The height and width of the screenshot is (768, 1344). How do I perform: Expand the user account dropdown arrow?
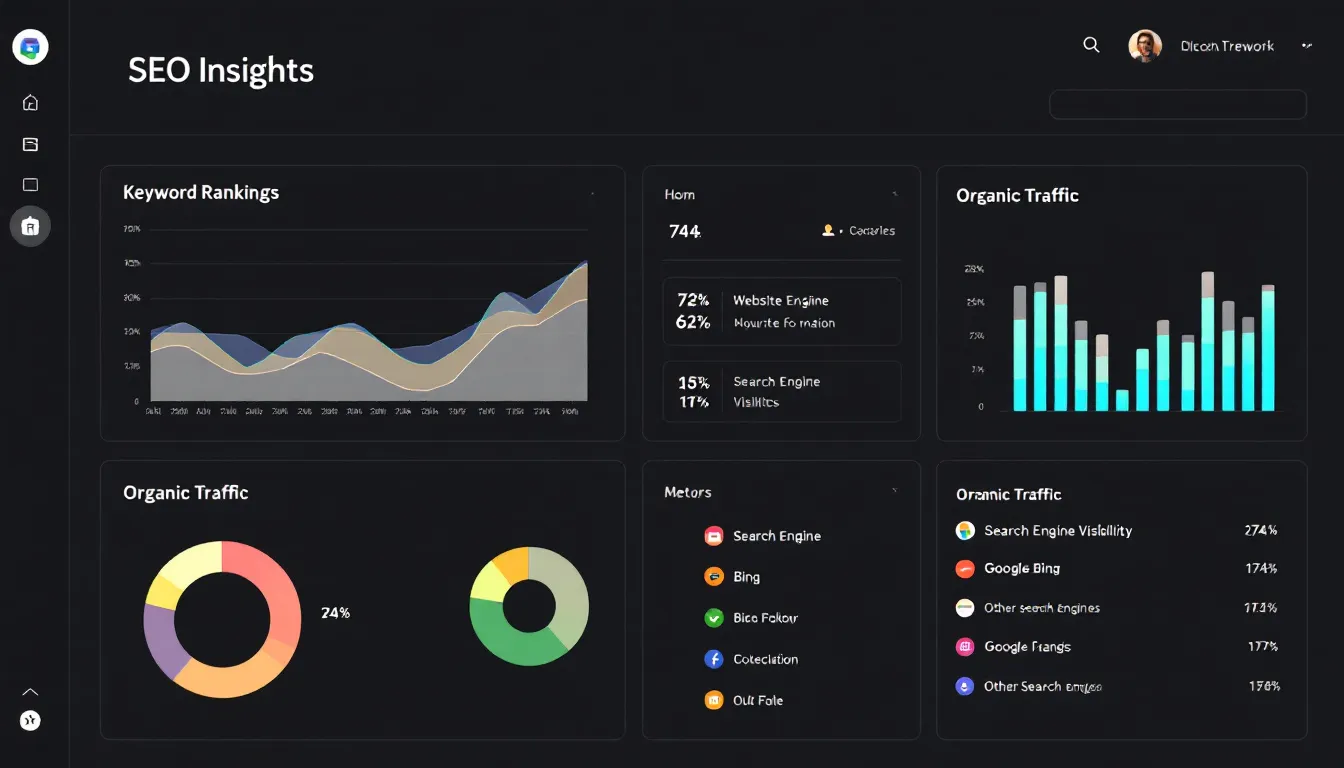1306,46
